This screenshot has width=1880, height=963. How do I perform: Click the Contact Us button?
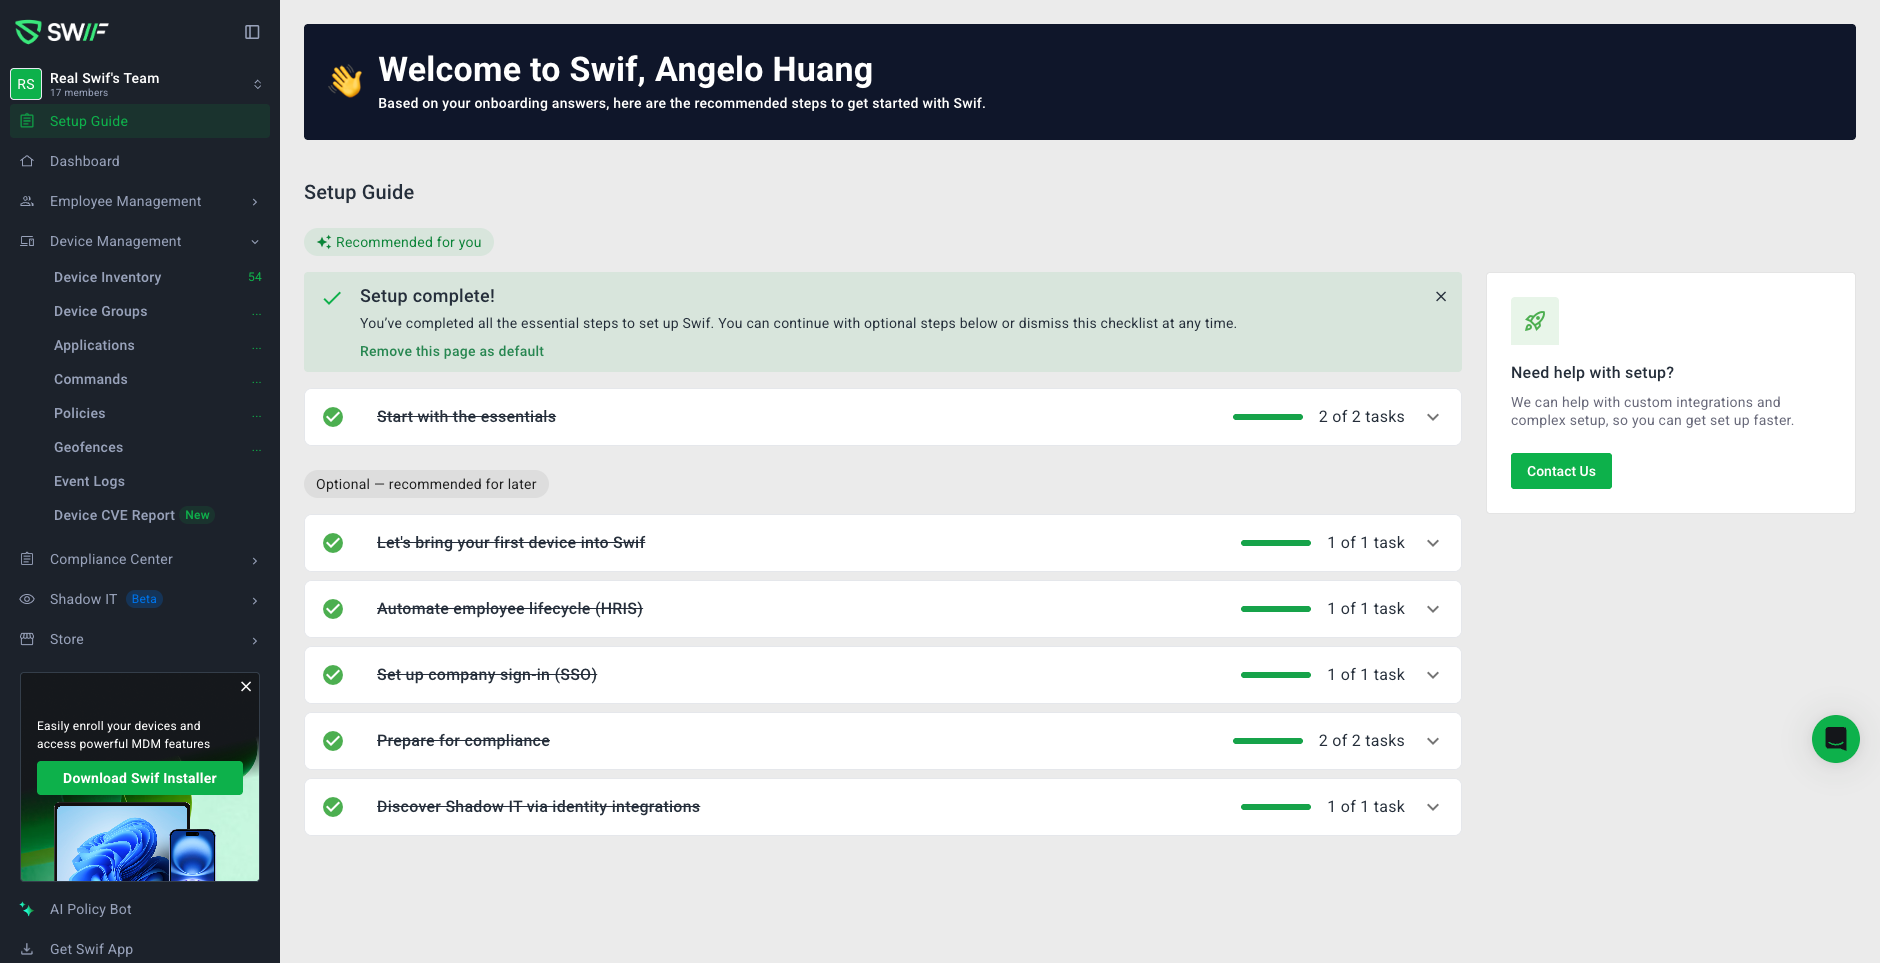pos(1560,471)
